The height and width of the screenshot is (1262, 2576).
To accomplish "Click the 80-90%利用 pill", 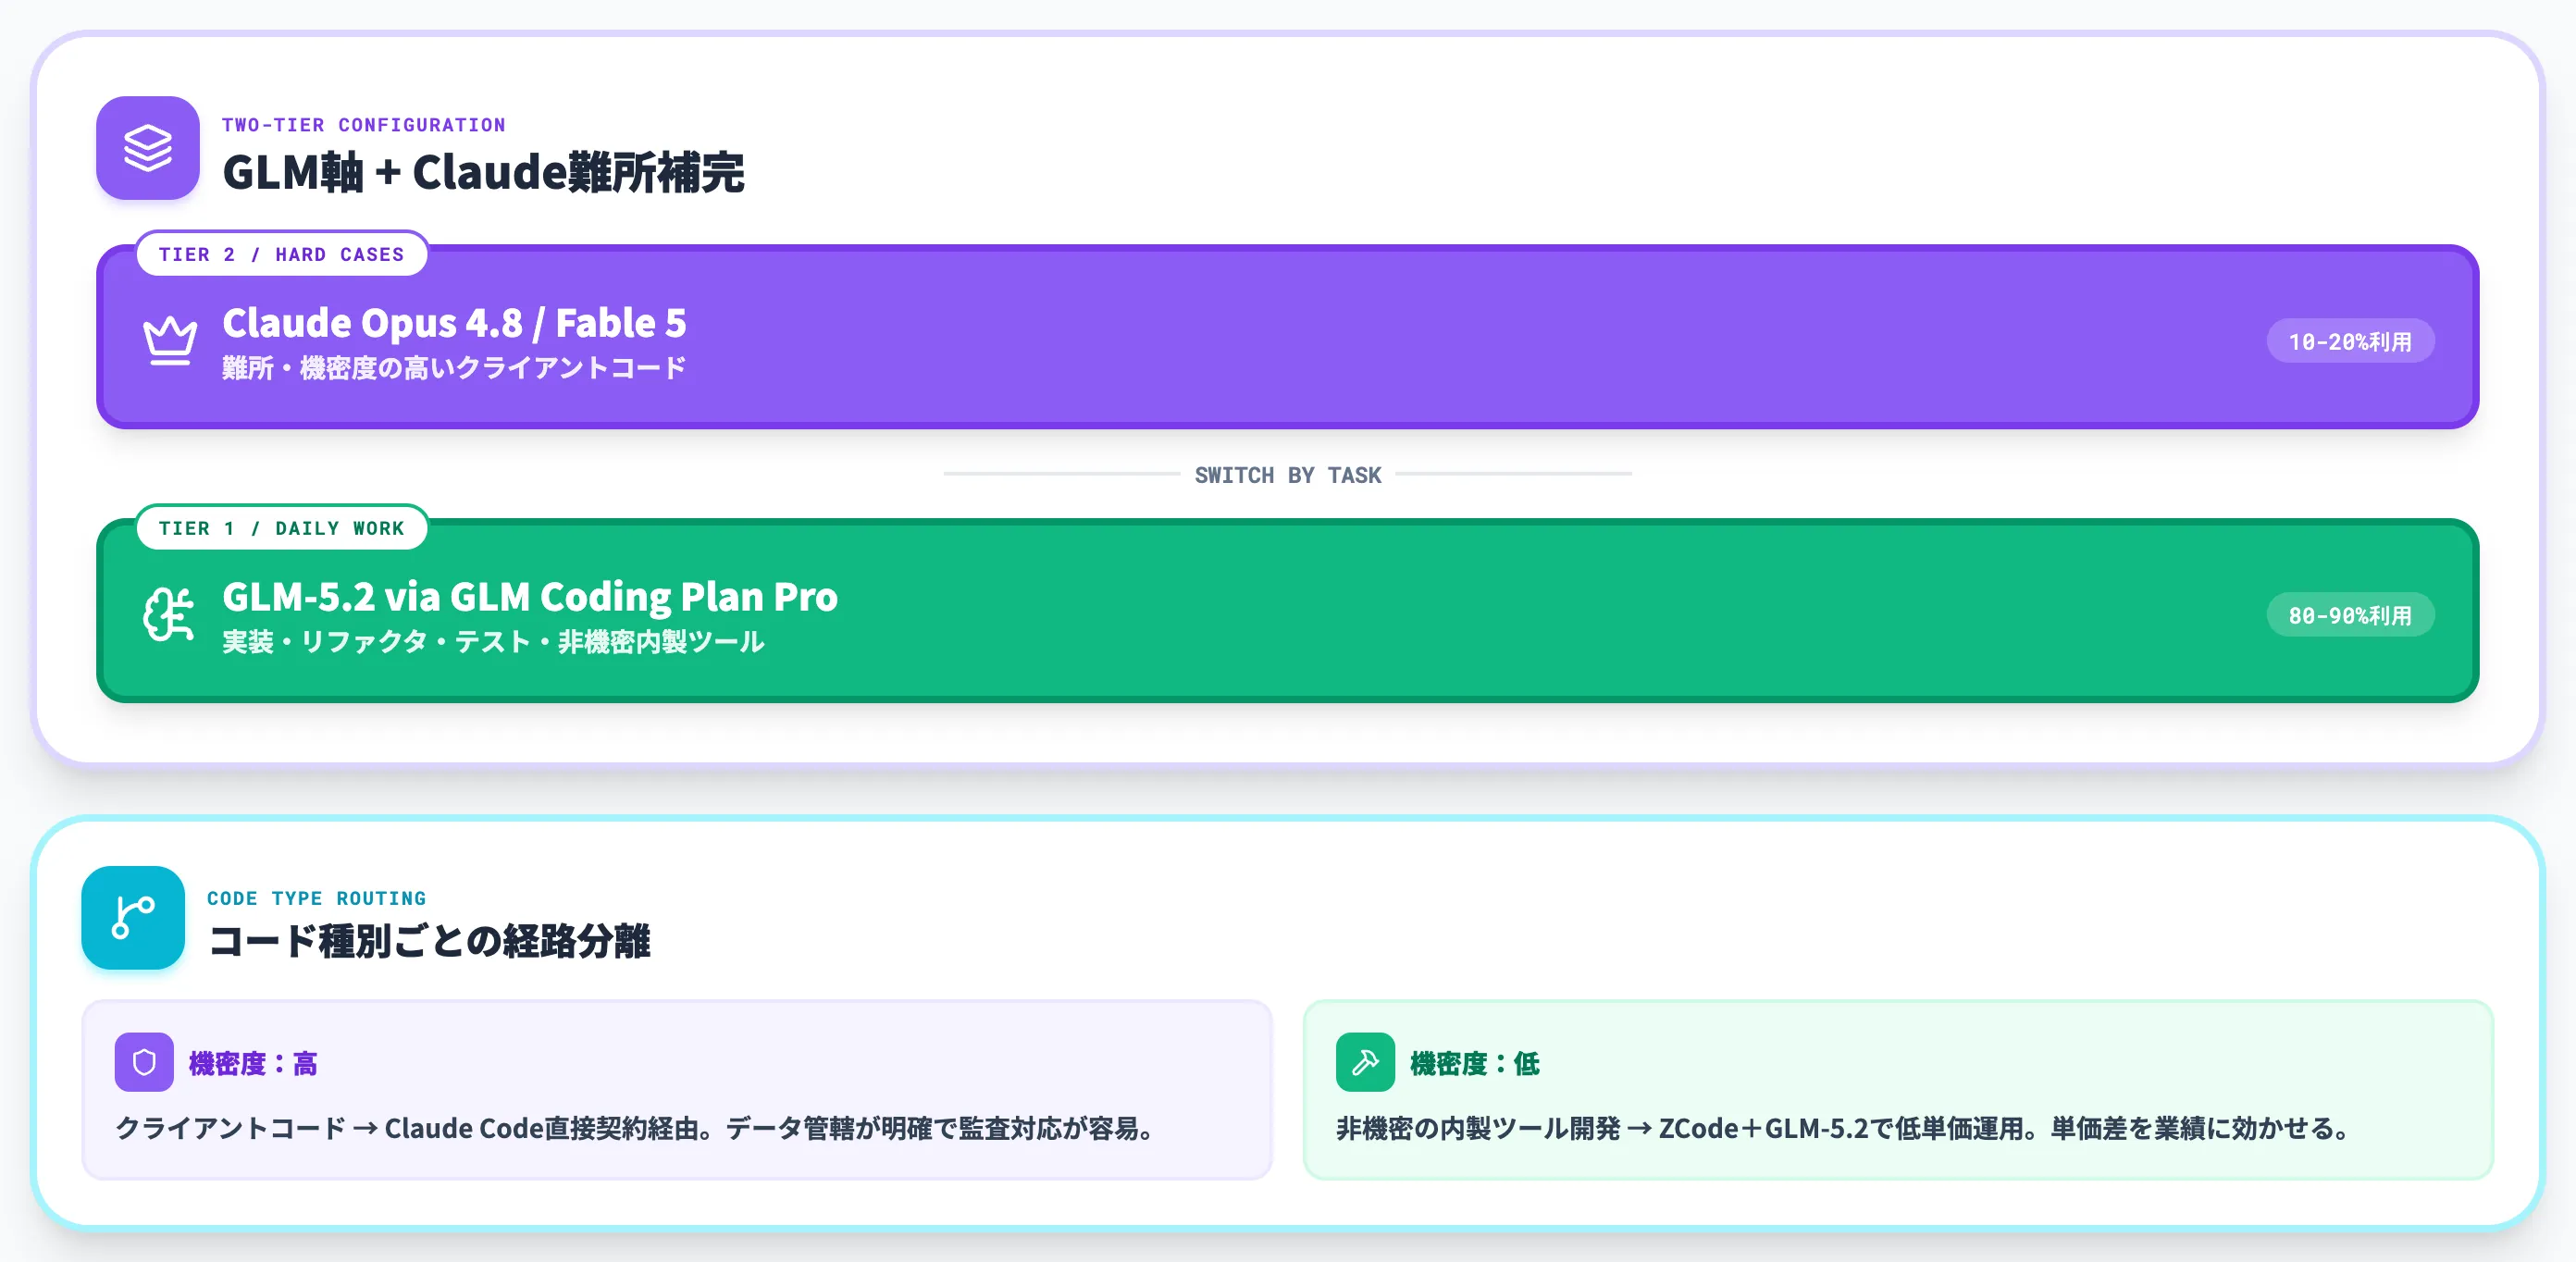I will [2350, 615].
